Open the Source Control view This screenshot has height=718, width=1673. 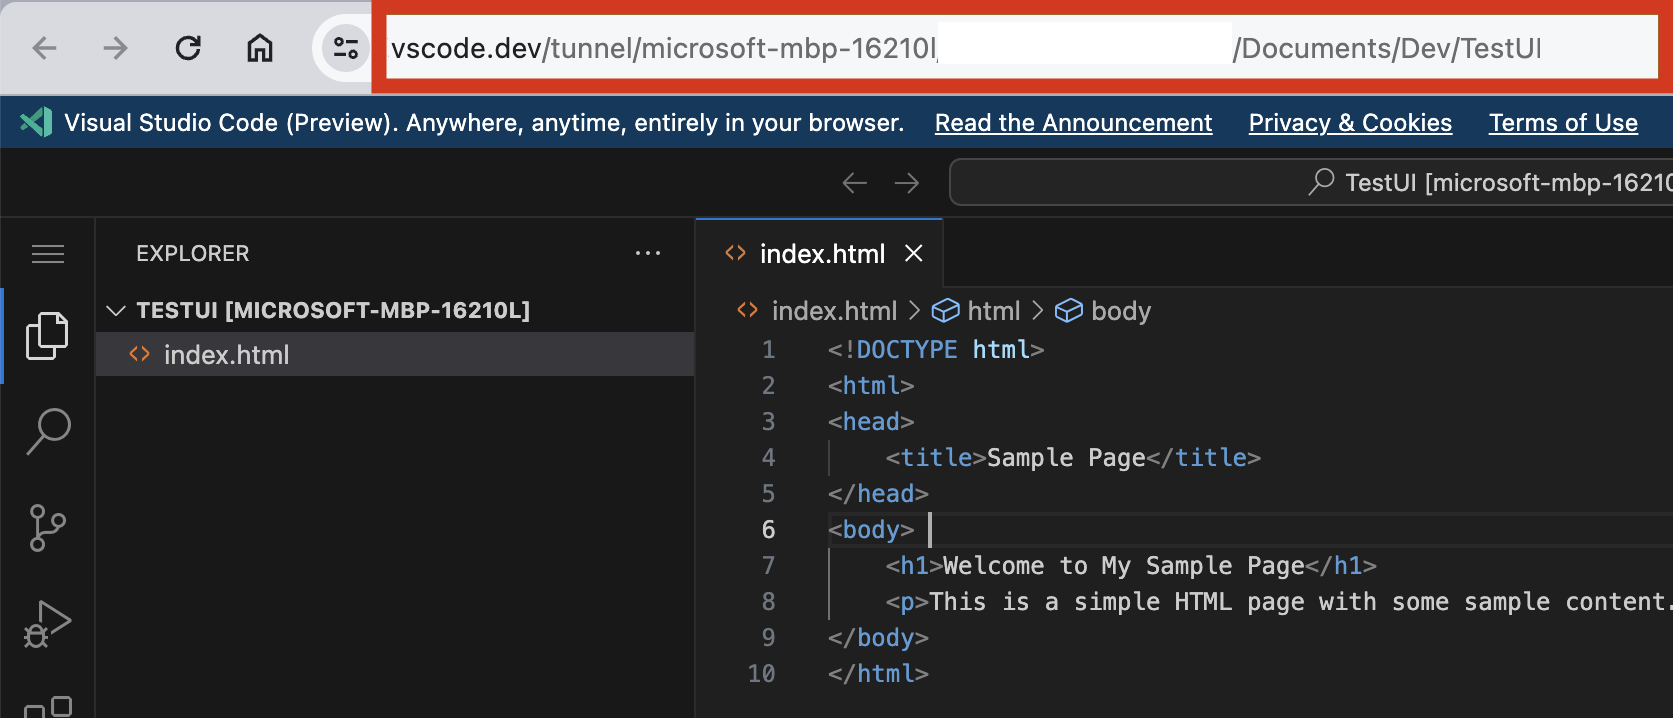click(x=47, y=527)
